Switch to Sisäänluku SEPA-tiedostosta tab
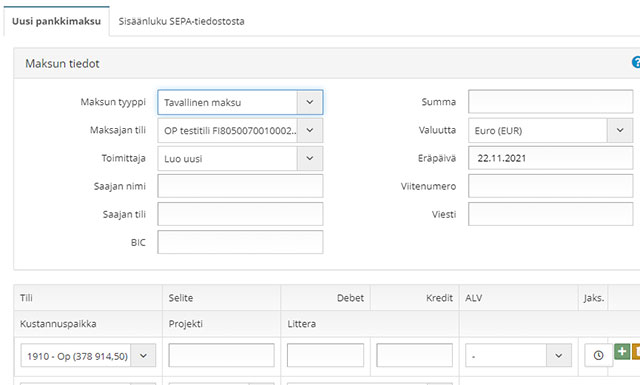 pyautogui.click(x=181, y=21)
